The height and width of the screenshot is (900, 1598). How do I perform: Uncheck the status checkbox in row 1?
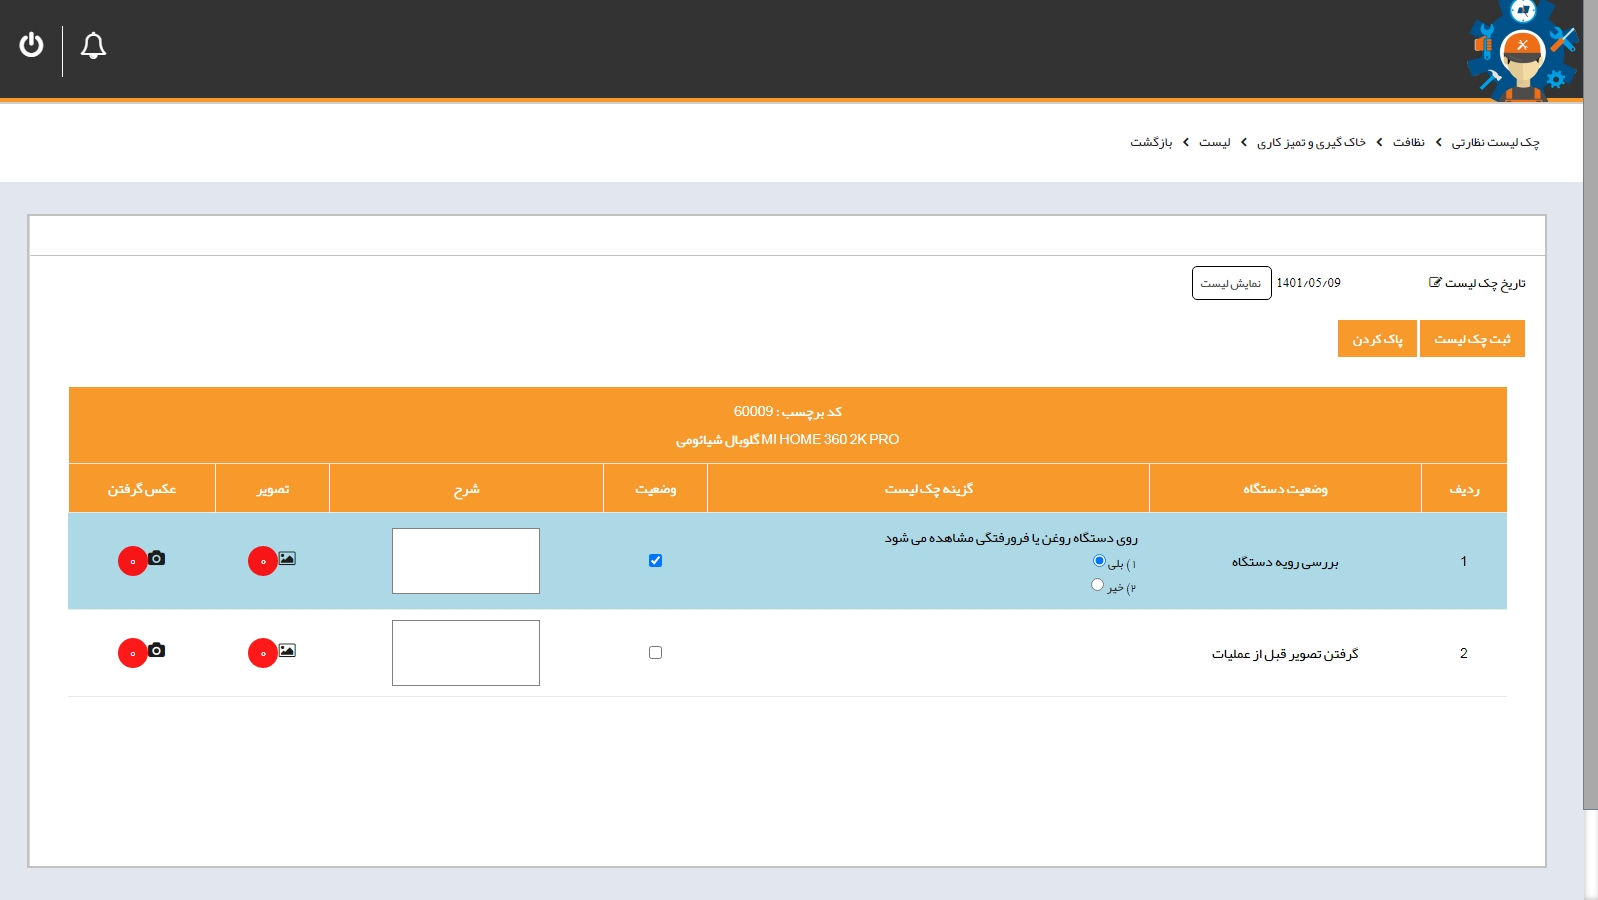point(655,561)
